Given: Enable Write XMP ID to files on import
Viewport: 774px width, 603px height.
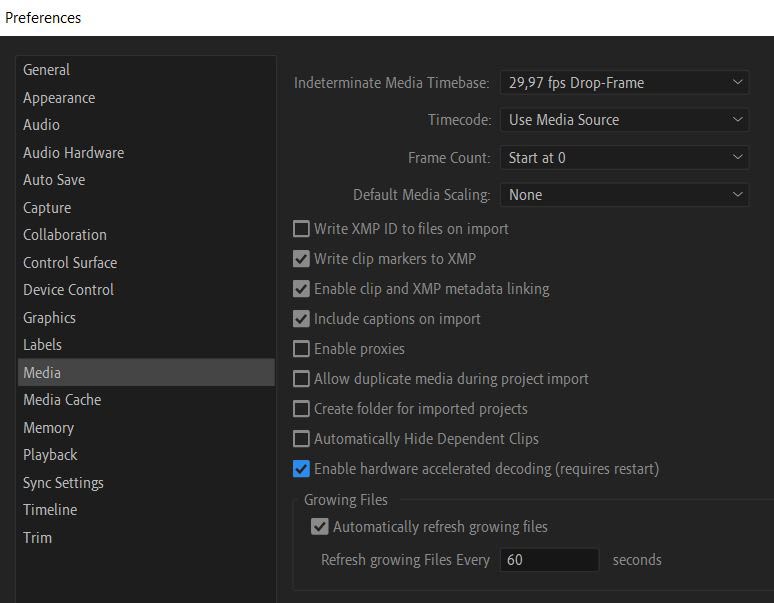Looking at the screenshot, I should [x=301, y=229].
